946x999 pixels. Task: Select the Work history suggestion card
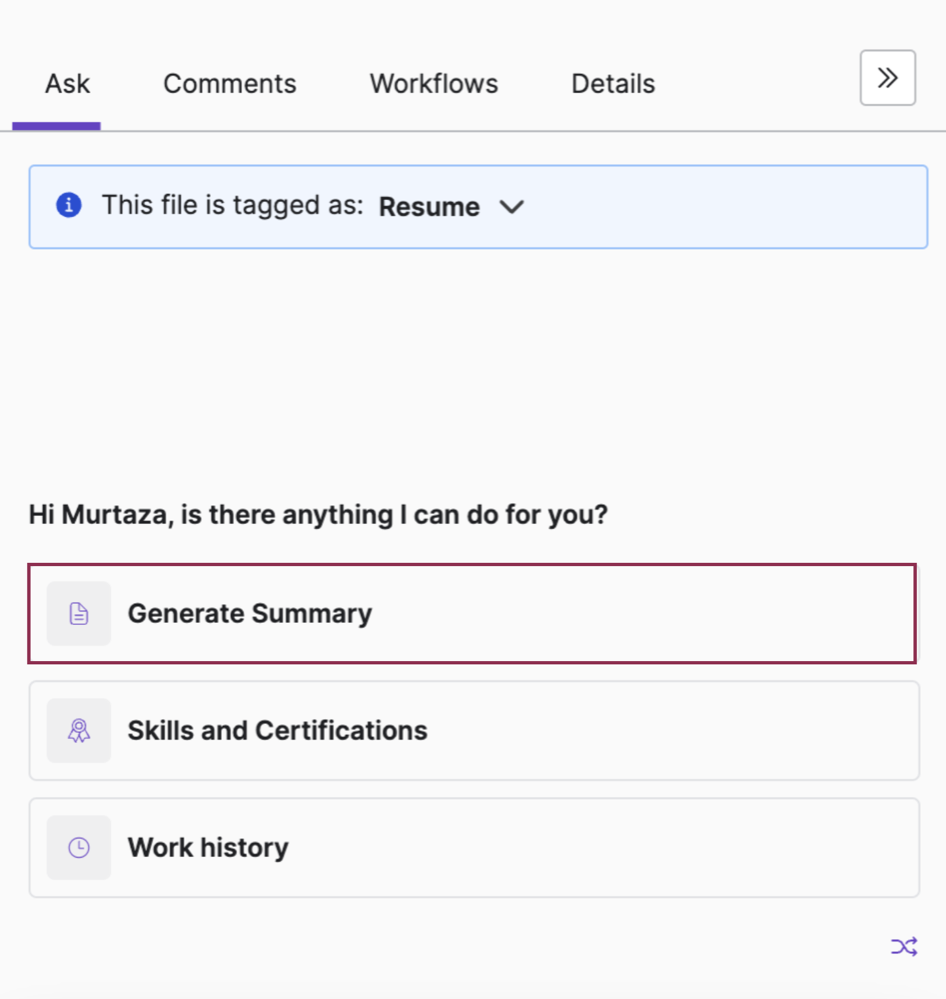[473, 847]
